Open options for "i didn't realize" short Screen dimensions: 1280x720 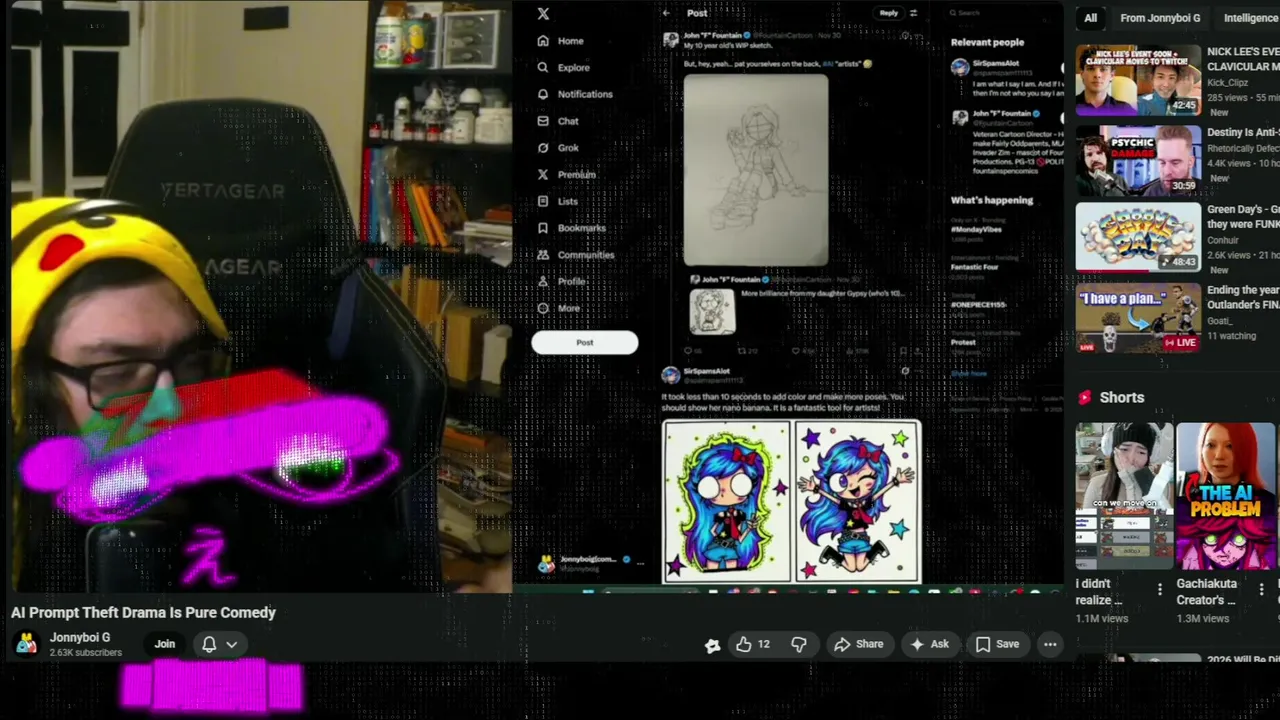click(x=1160, y=590)
